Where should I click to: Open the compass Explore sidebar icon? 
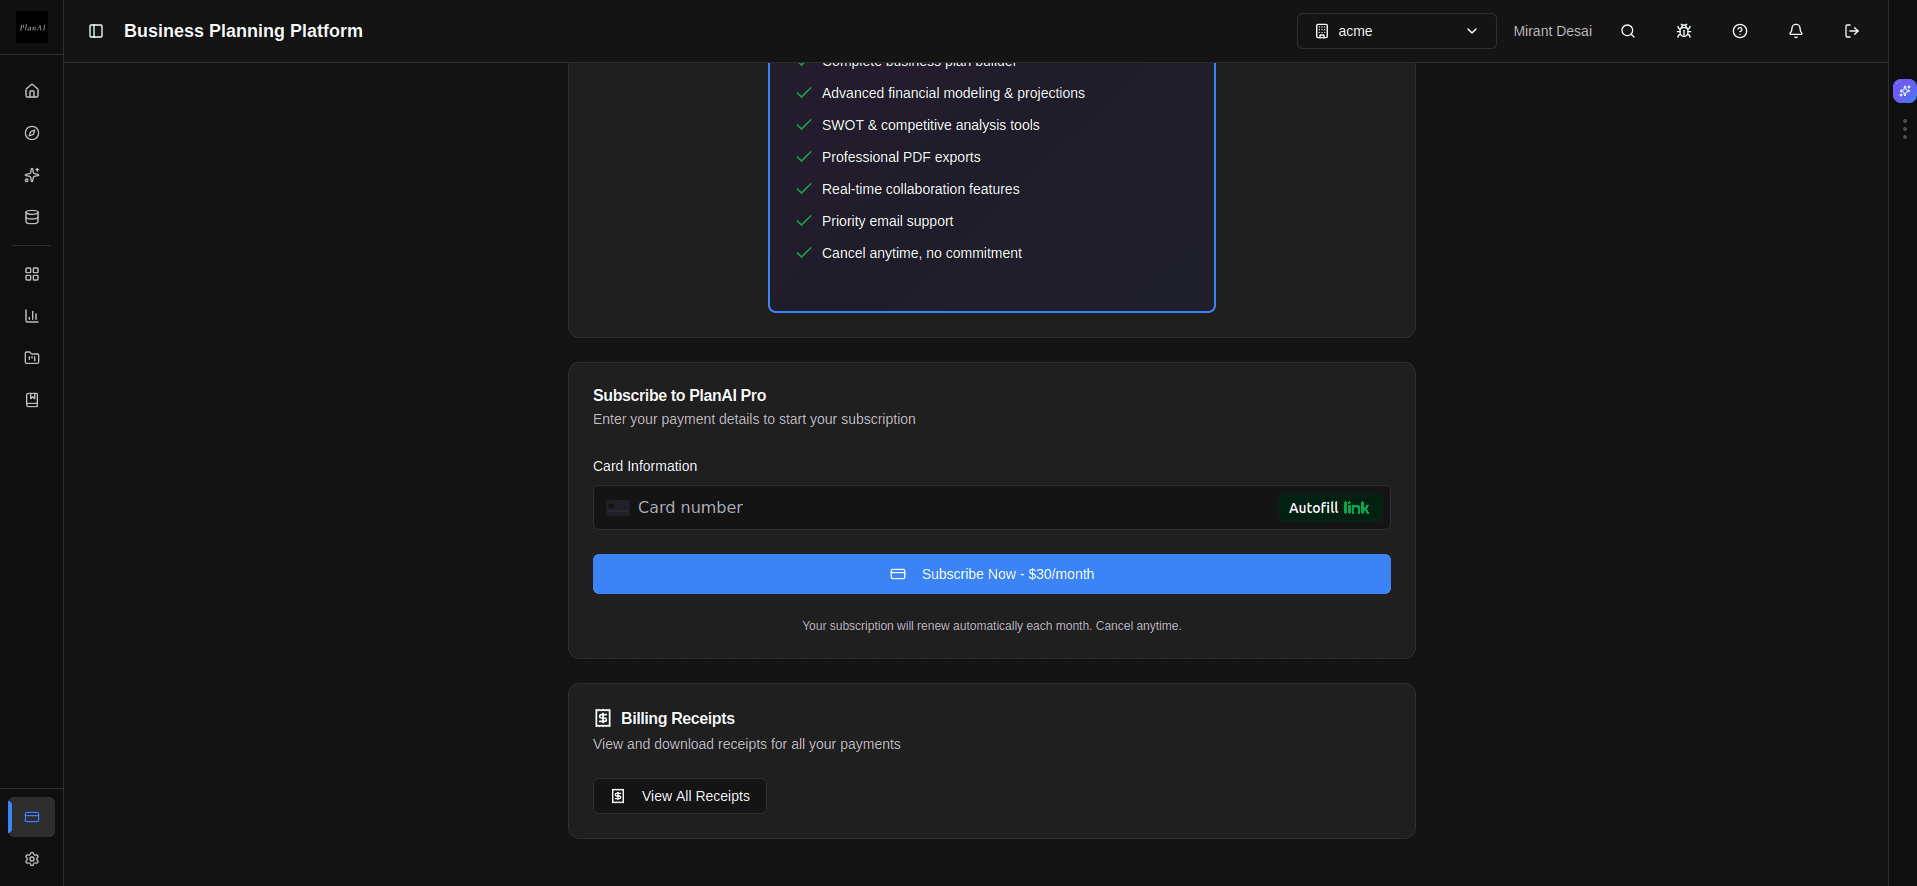tap(32, 133)
